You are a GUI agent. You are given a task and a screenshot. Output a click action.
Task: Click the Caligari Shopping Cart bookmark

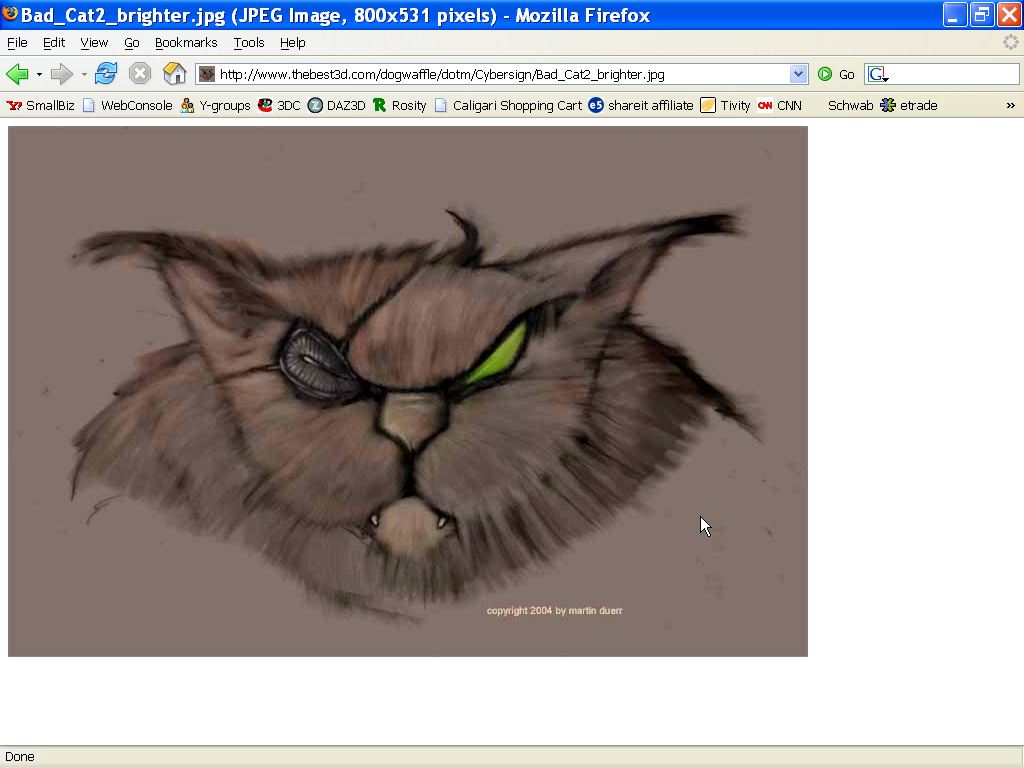(507, 105)
